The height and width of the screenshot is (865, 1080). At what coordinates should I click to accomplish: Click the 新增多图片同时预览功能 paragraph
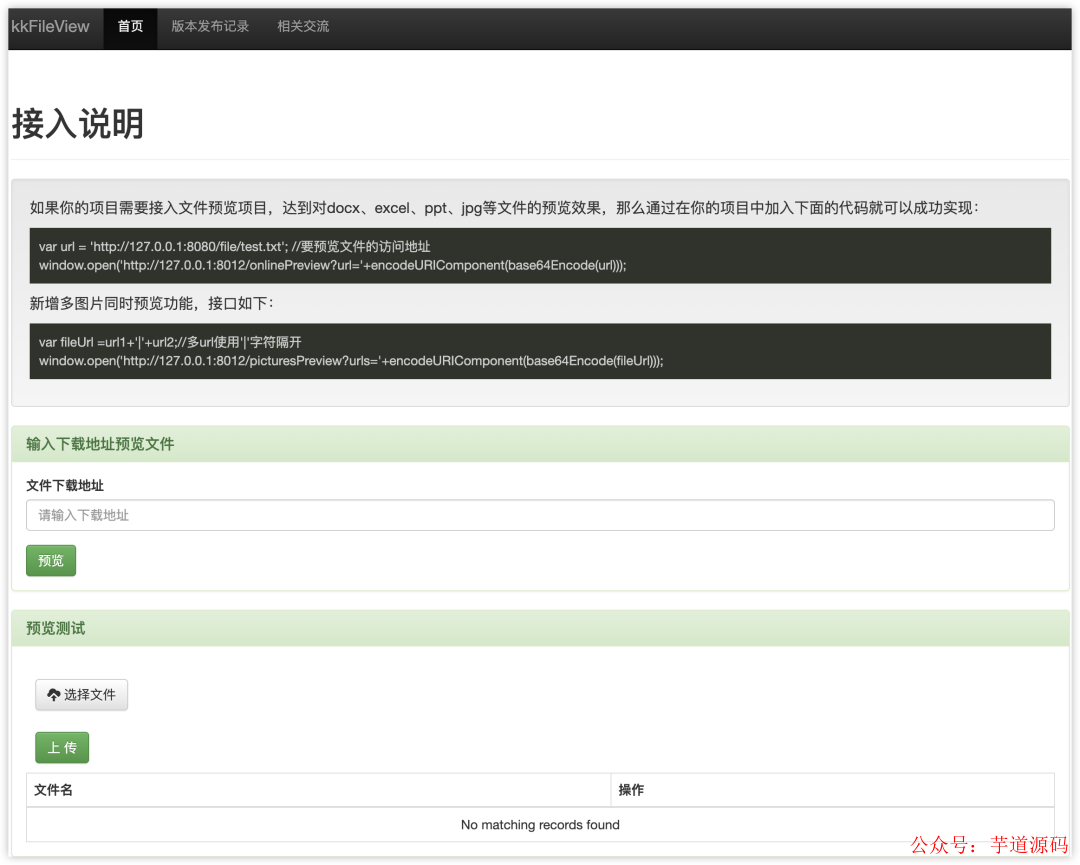click(x=152, y=303)
